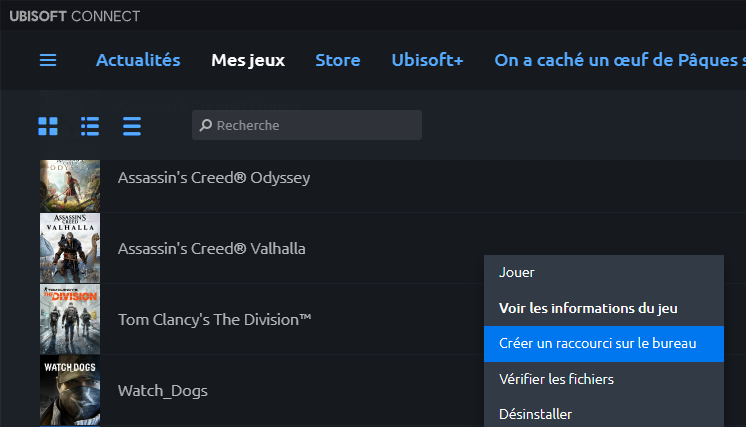Switch to list view with thumbnails
This screenshot has height=427, width=746.
pos(90,126)
